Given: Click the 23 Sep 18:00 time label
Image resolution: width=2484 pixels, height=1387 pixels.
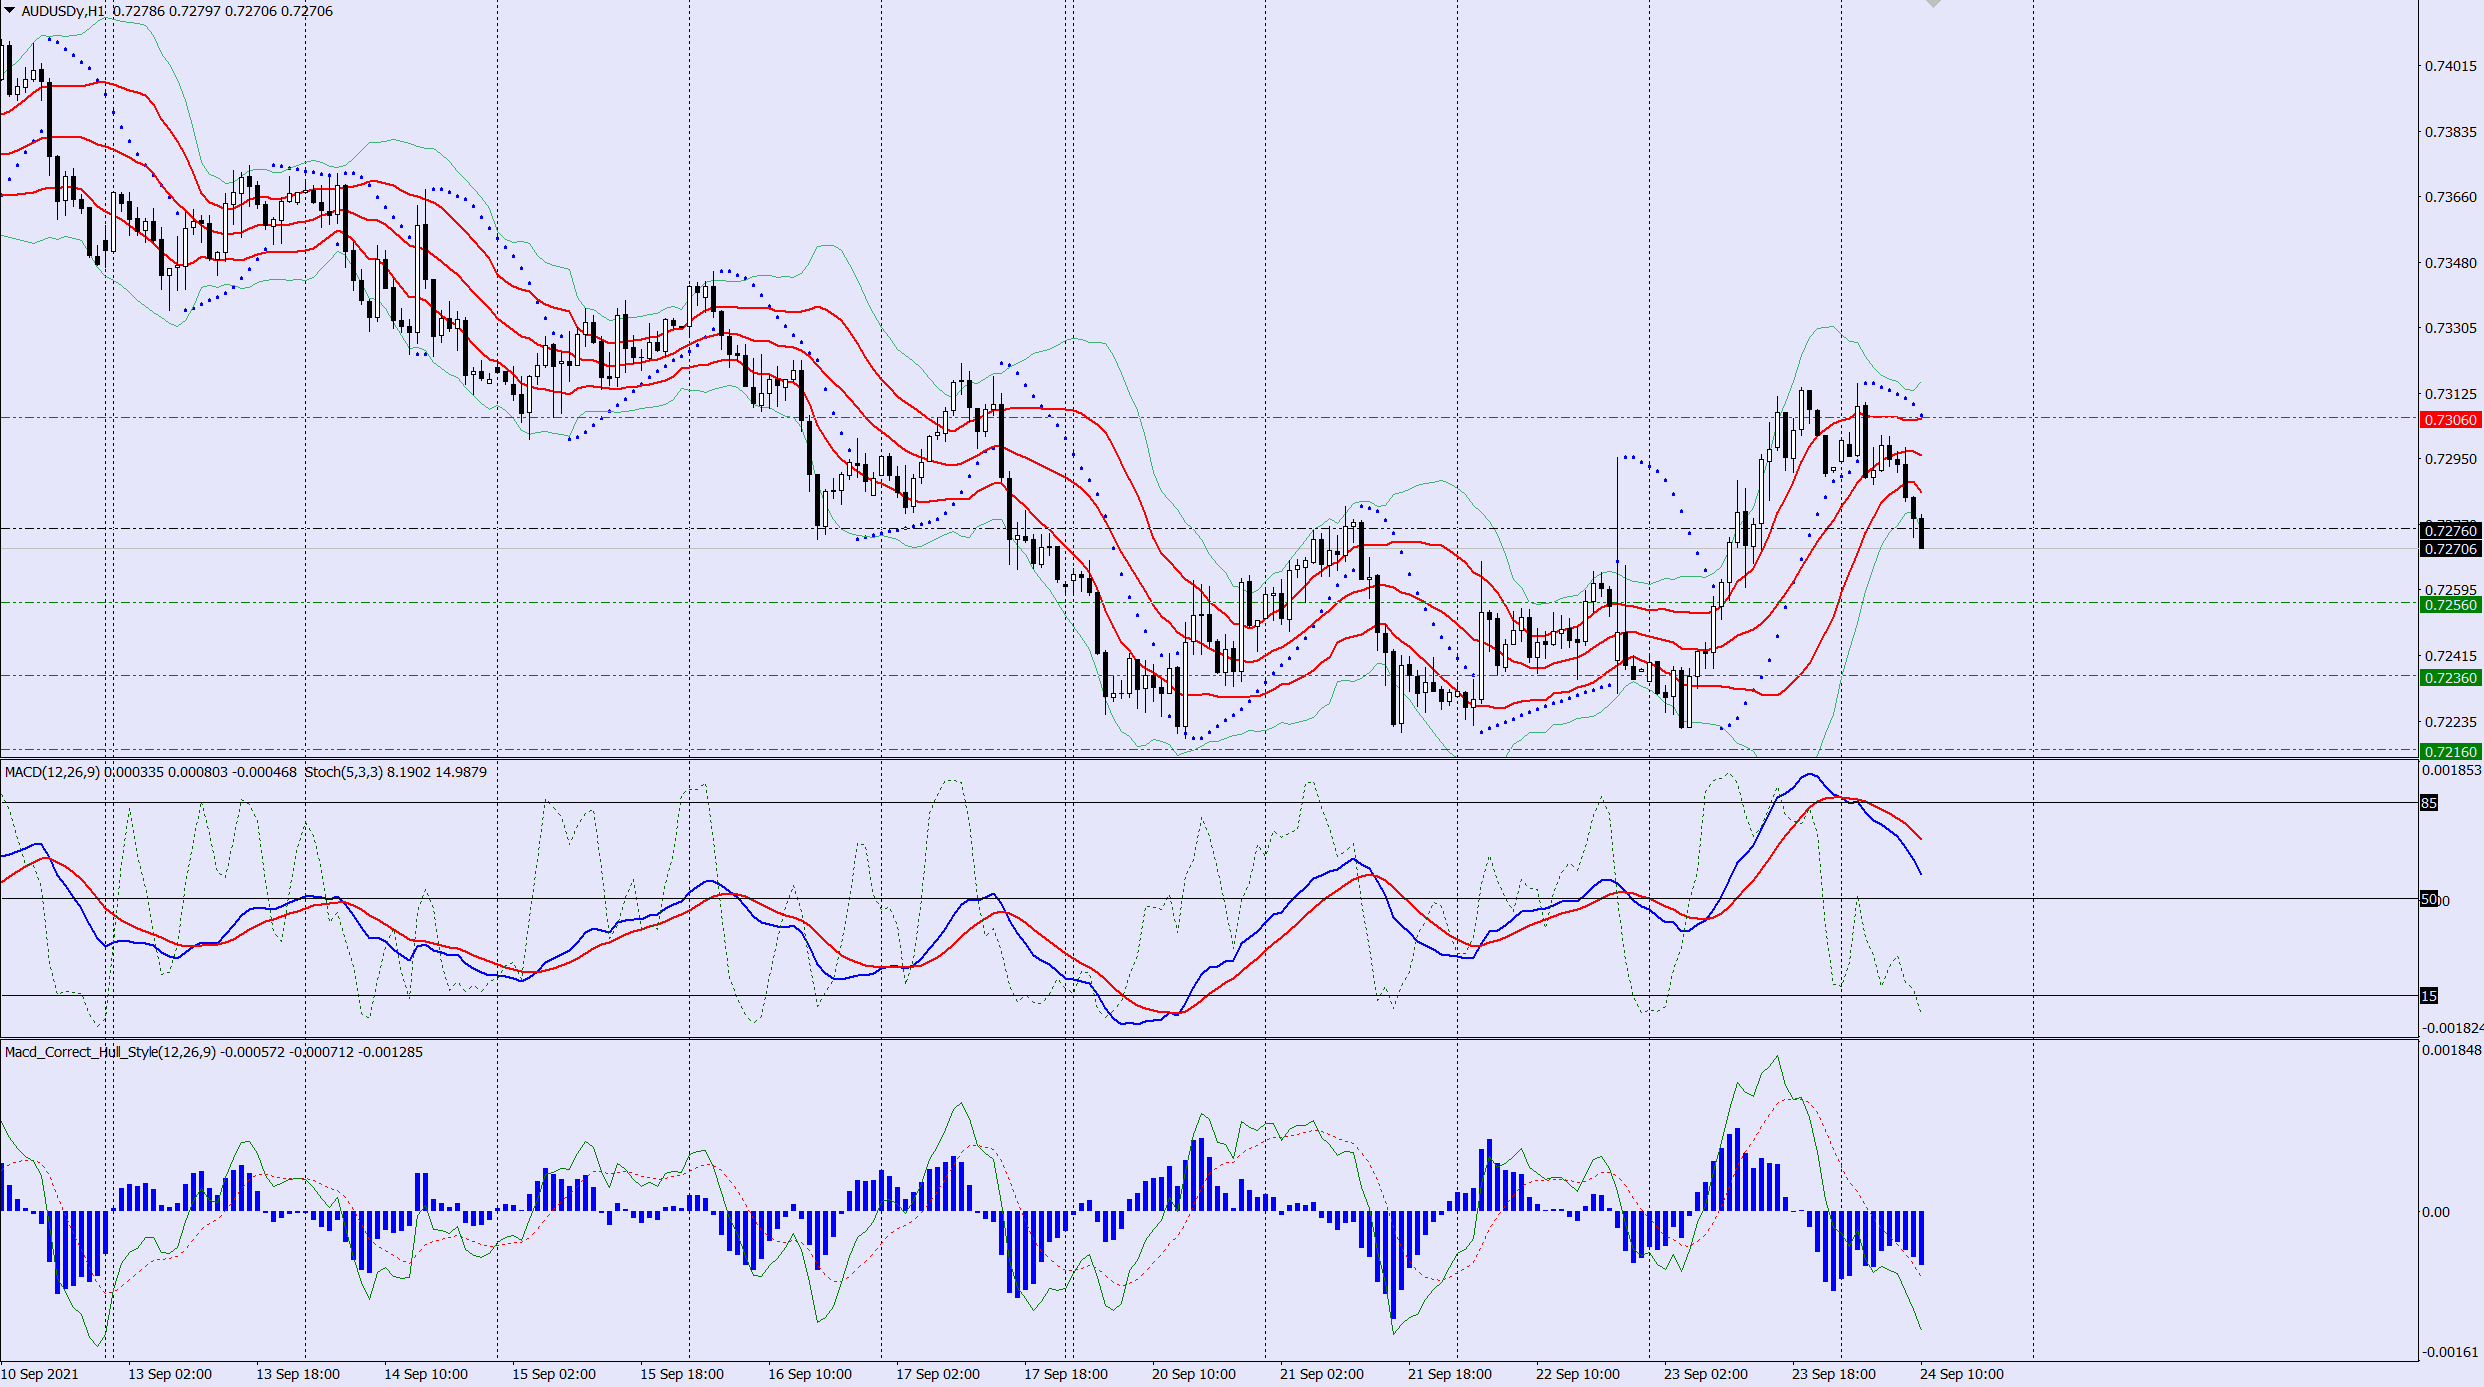Looking at the screenshot, I should (x=1834, y=1374).
